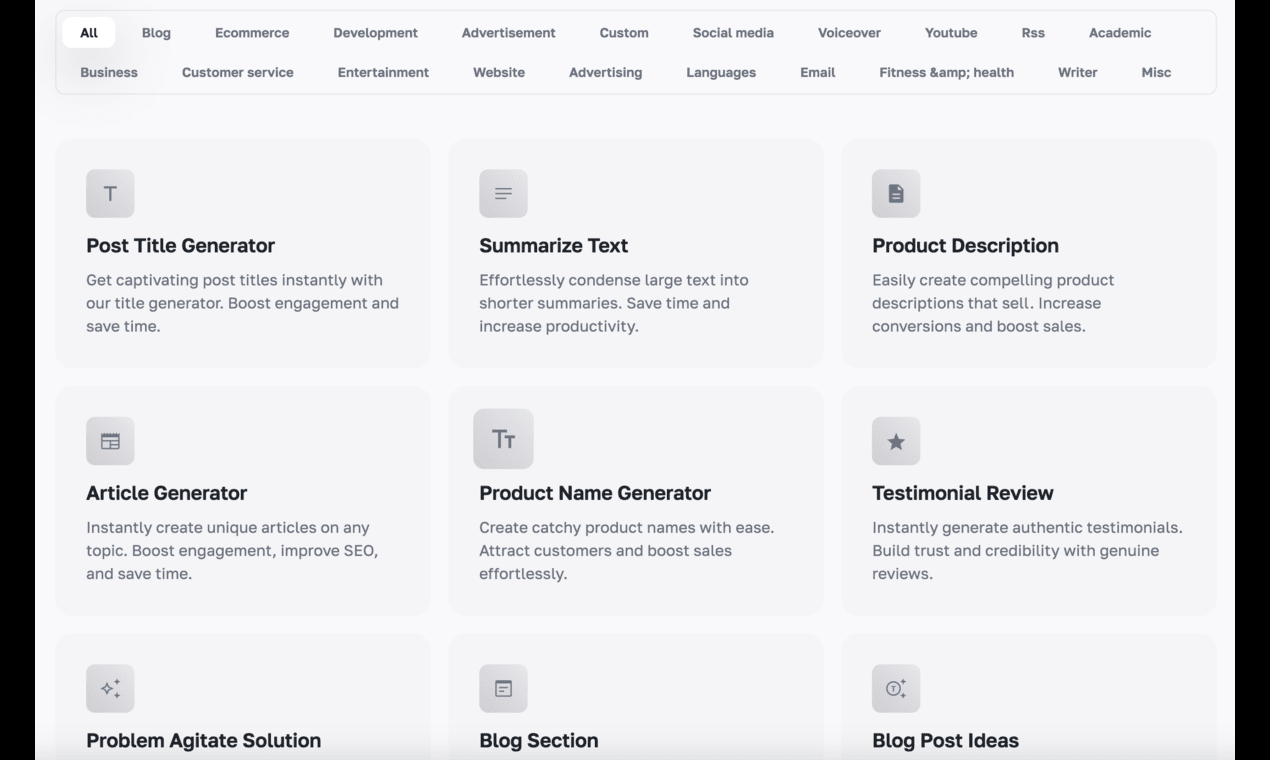Image resolution: width=1270 pixels, height=760 pixels.
Task: Click the Article Generator layout icon
Action: pyautogui.click(x=110, y=441)
